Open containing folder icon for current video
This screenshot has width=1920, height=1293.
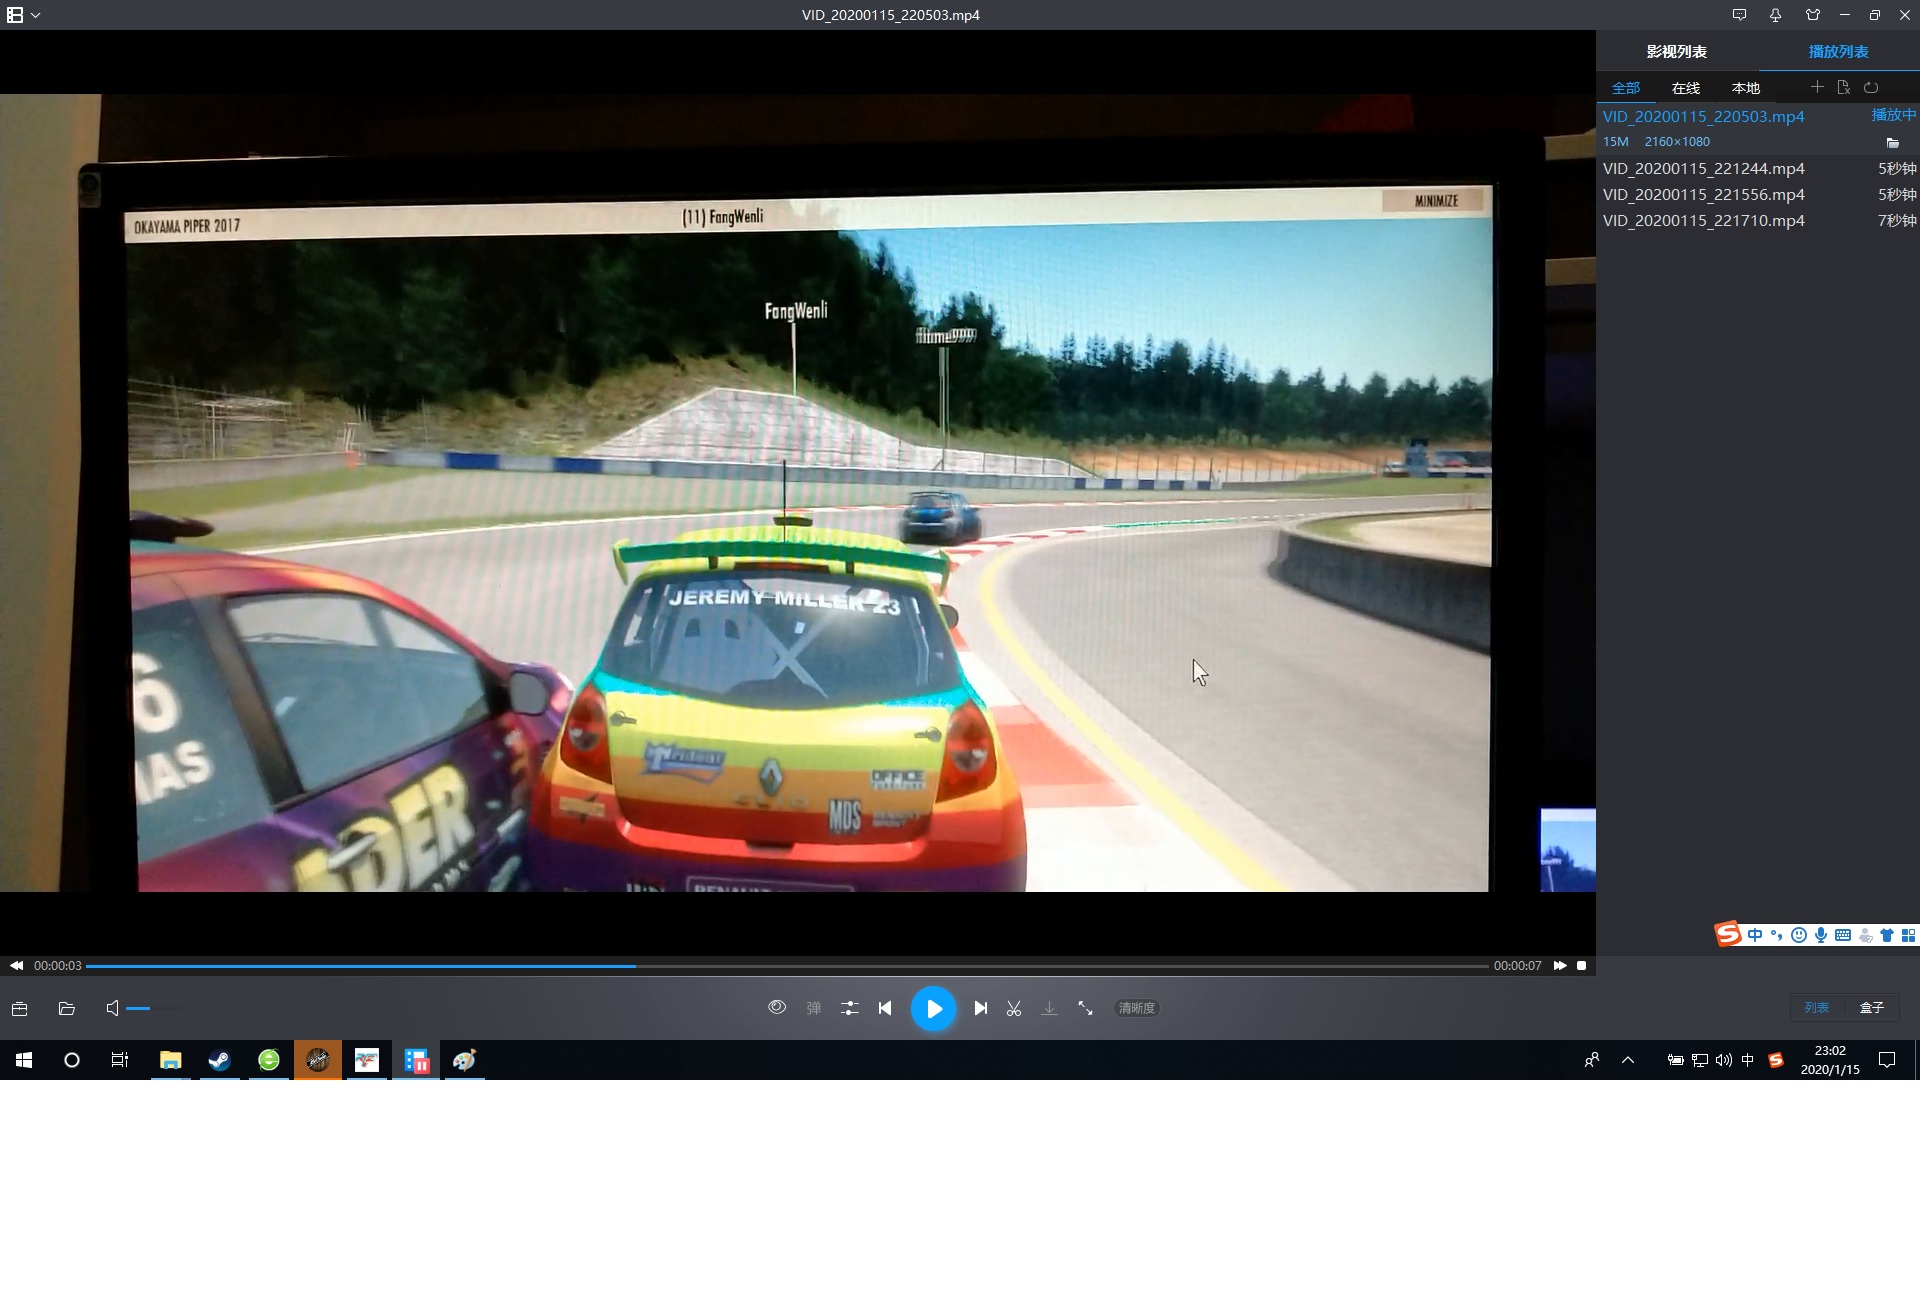tap(1892, 143)
